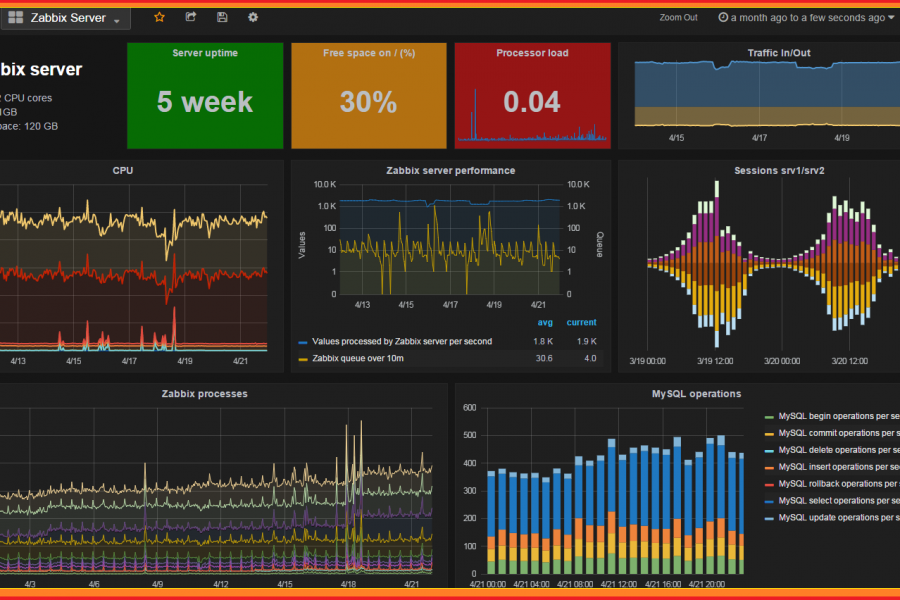Toggle MySQL begin operations legend entry
The image size is (900, 600).
839,416
